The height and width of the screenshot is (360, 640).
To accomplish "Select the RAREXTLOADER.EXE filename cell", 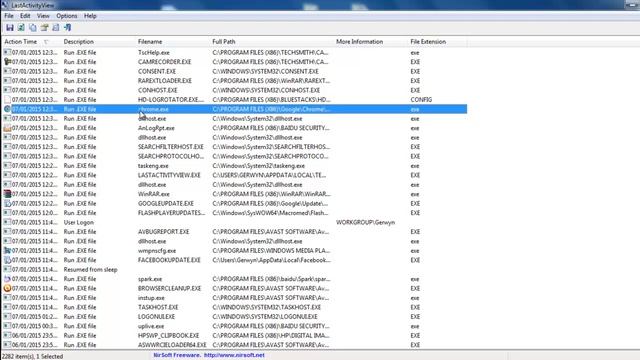I will click(165, 81).
